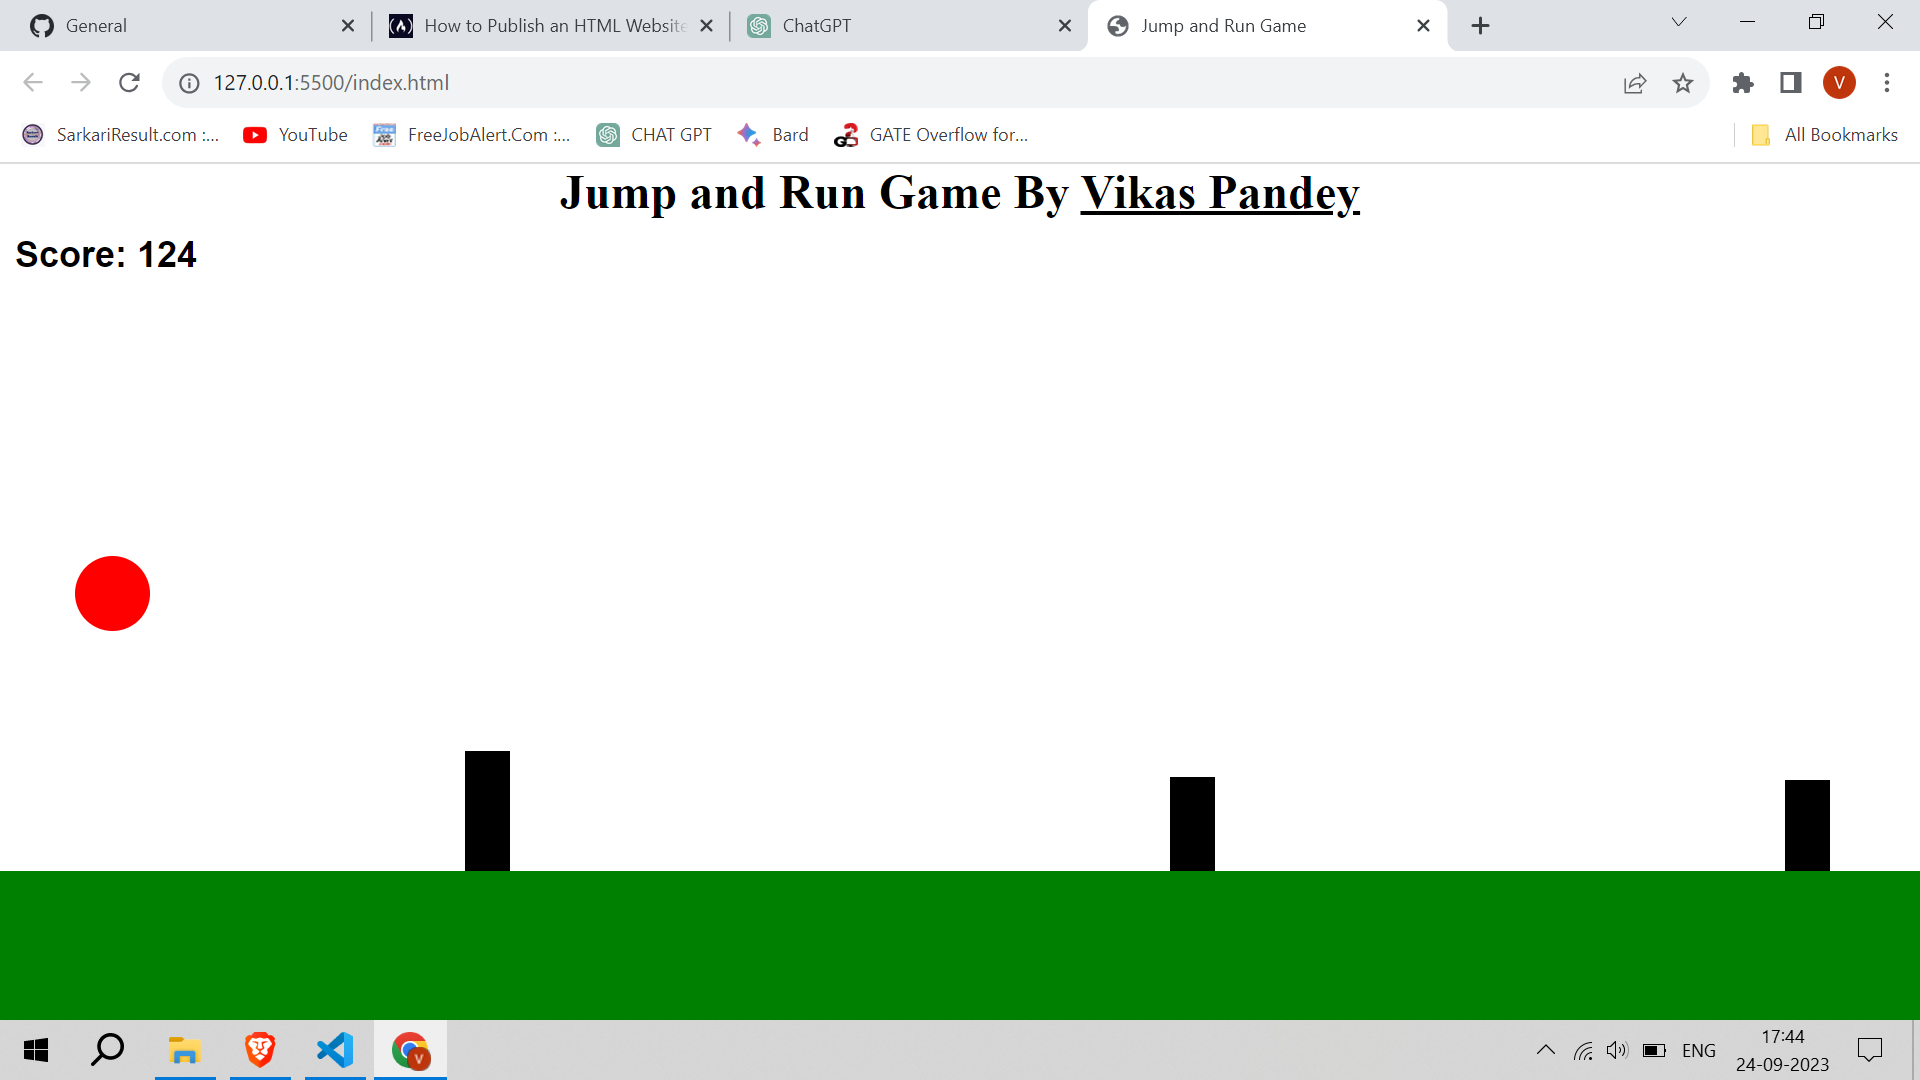Open the Bard bookmark
This screenshot has height=1080, width=1920.
pos(773,134)
